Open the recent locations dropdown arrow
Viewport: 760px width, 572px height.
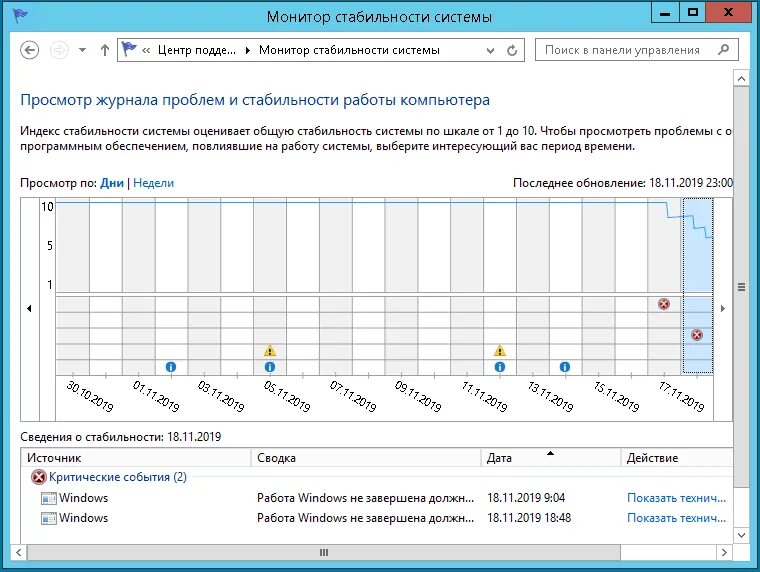click(x=82, y=50)
